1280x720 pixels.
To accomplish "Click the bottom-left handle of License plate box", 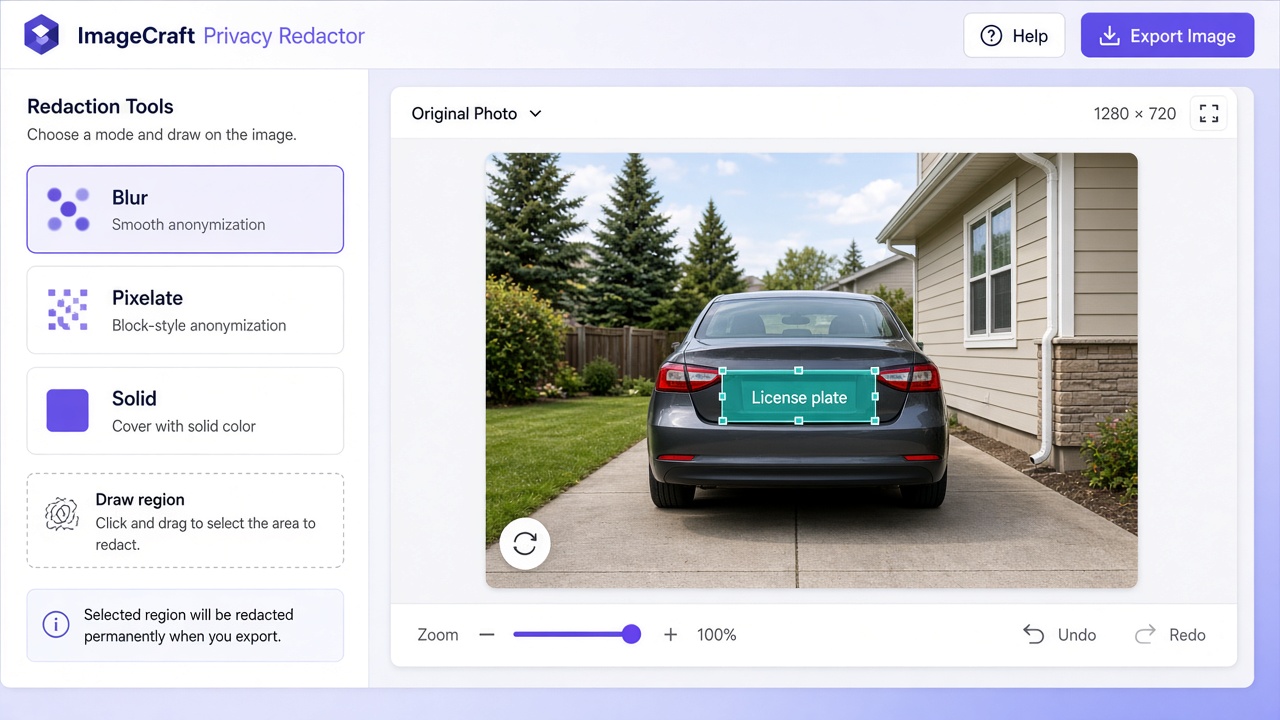I will coord(723,421).
